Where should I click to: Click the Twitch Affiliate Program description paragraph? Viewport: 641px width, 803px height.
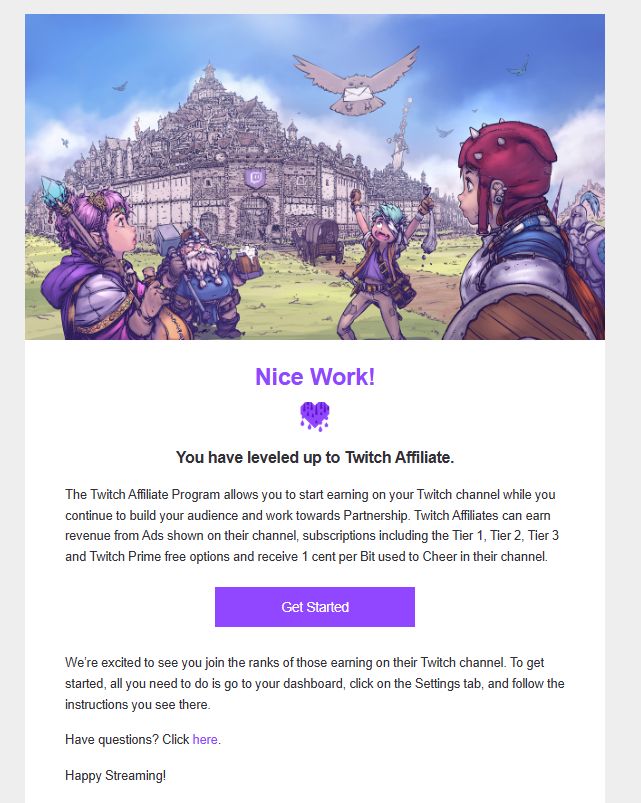(x=312, y=525)
